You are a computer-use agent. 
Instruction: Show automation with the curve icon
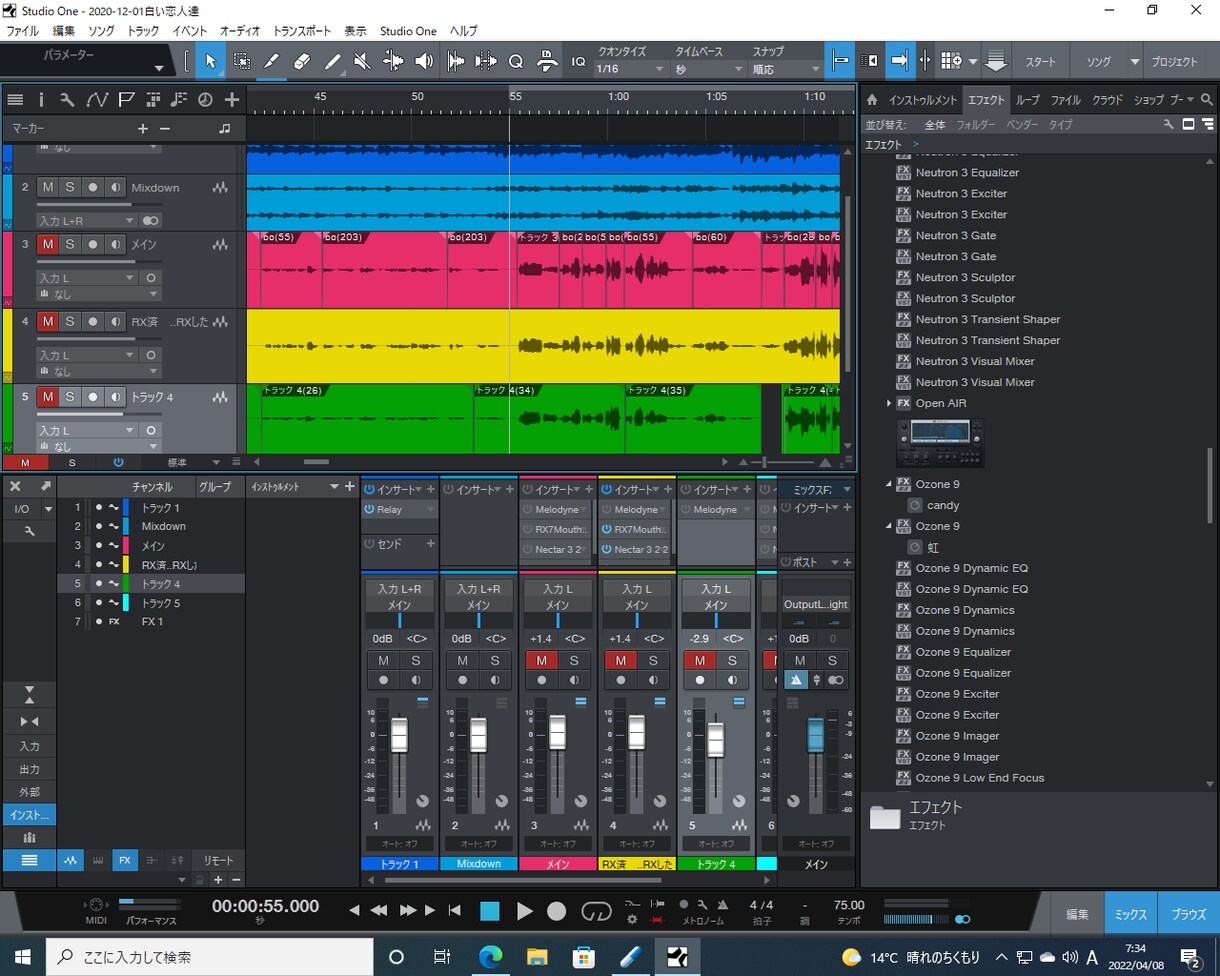(97, 99)
